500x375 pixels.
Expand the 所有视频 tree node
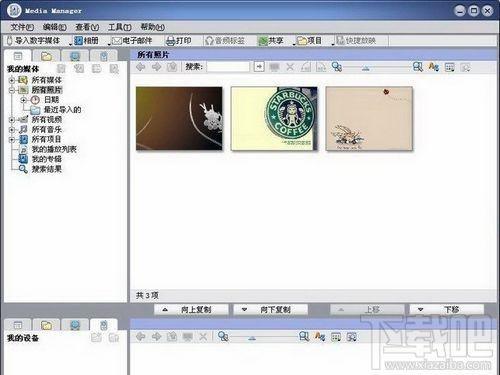(x=12, y=119)
